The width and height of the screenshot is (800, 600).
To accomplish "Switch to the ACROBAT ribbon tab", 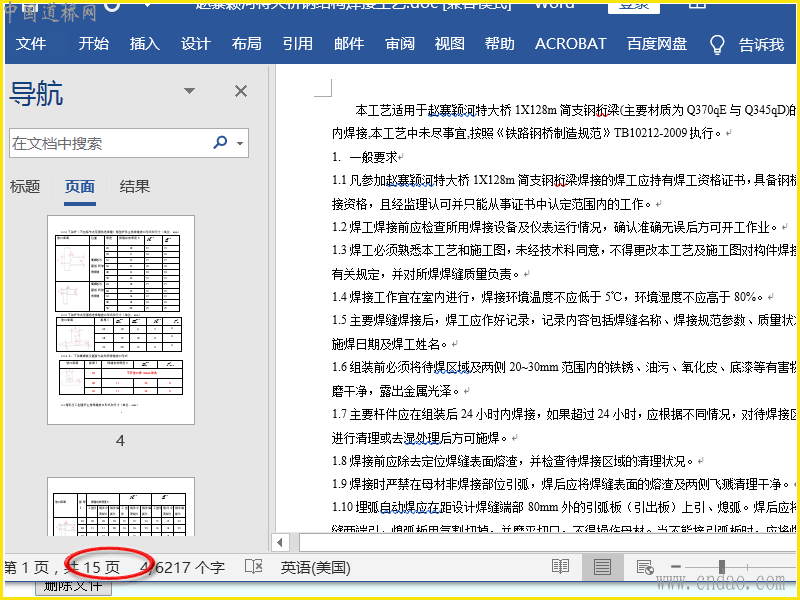I will 570,44.
